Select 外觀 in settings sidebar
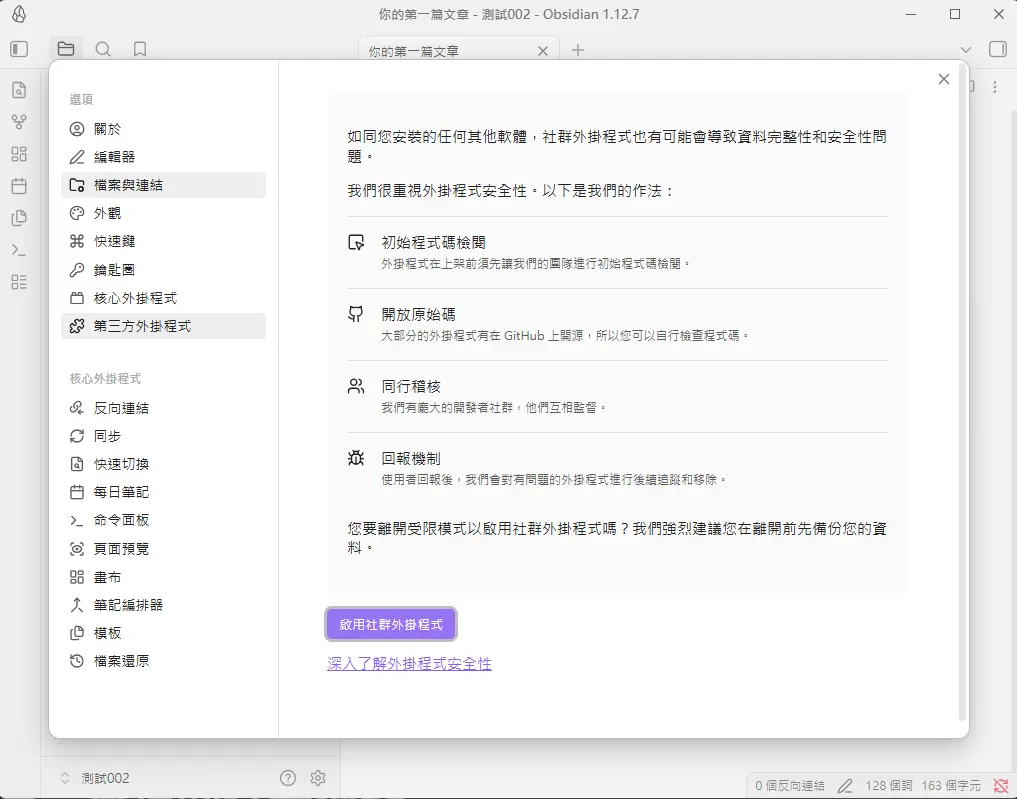1017x799 pixels. point(107,213)
